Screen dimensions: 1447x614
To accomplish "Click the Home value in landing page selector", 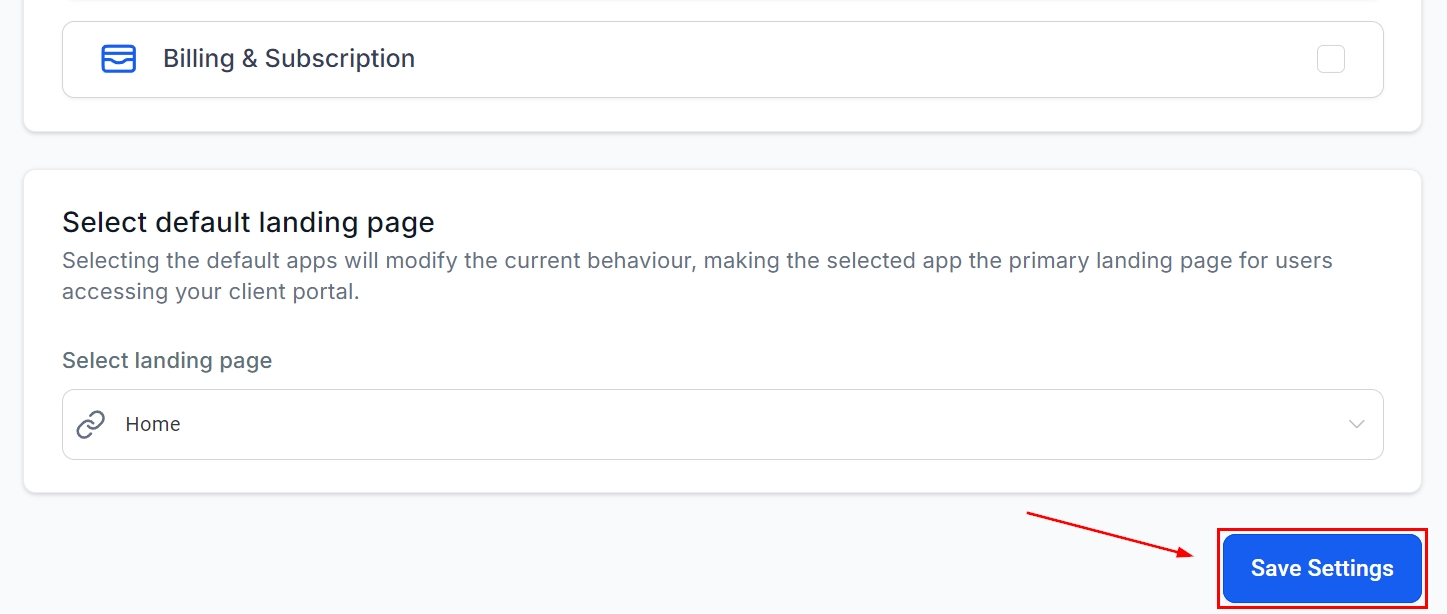I will [153, 425].
